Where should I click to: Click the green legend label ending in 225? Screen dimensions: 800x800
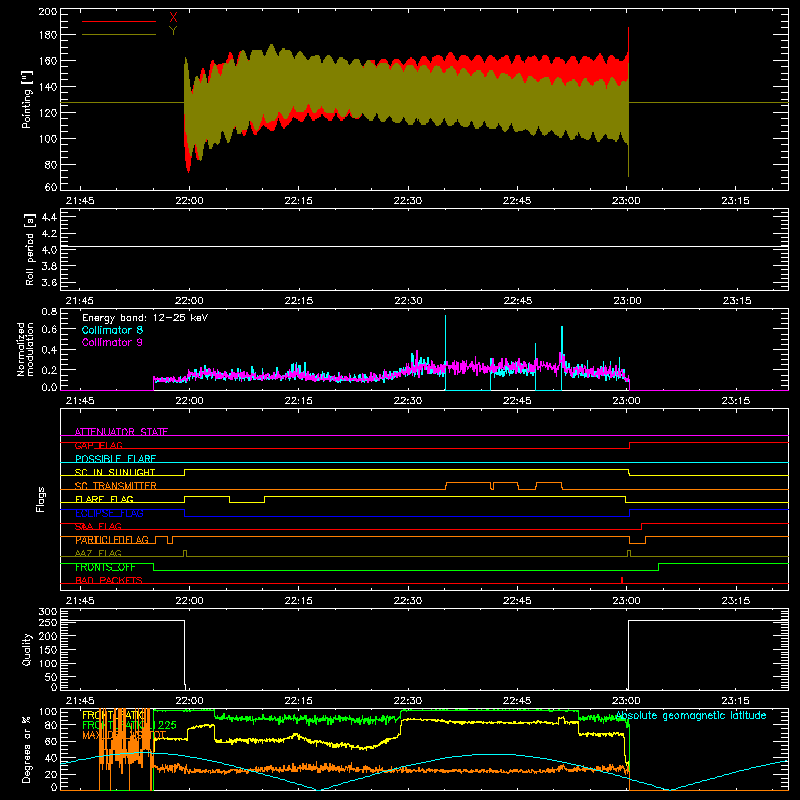pos(129,725)
